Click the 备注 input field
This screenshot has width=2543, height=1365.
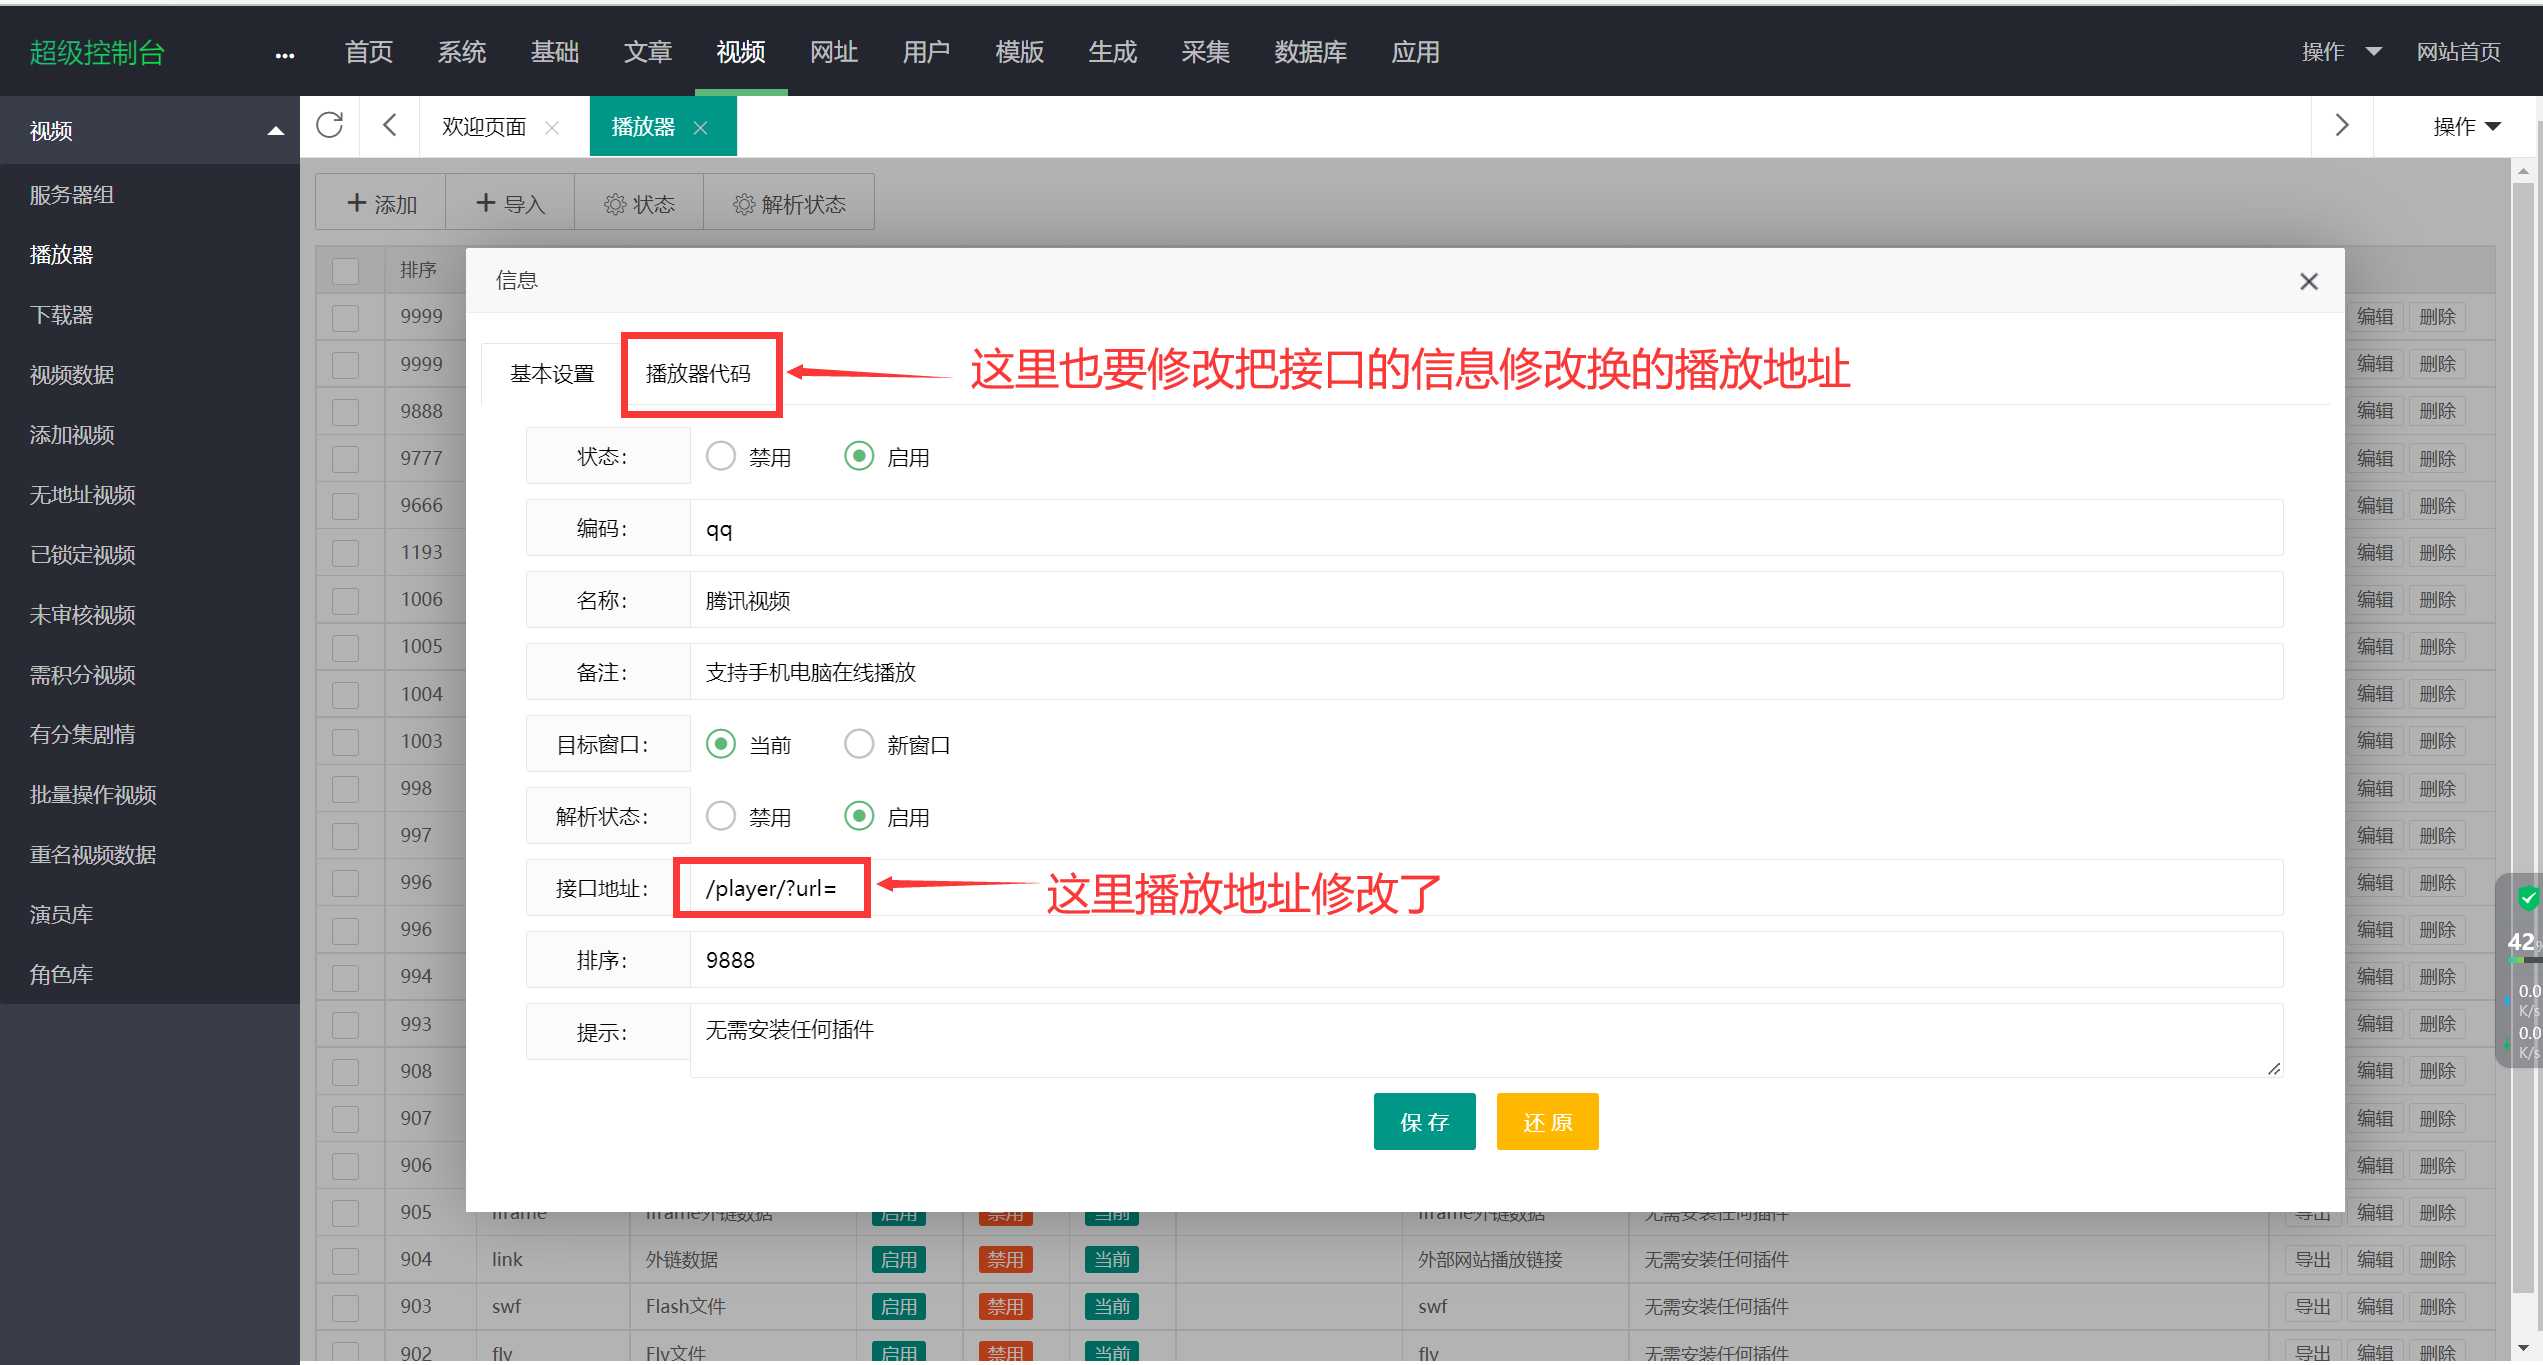(x=1486, y=672)
